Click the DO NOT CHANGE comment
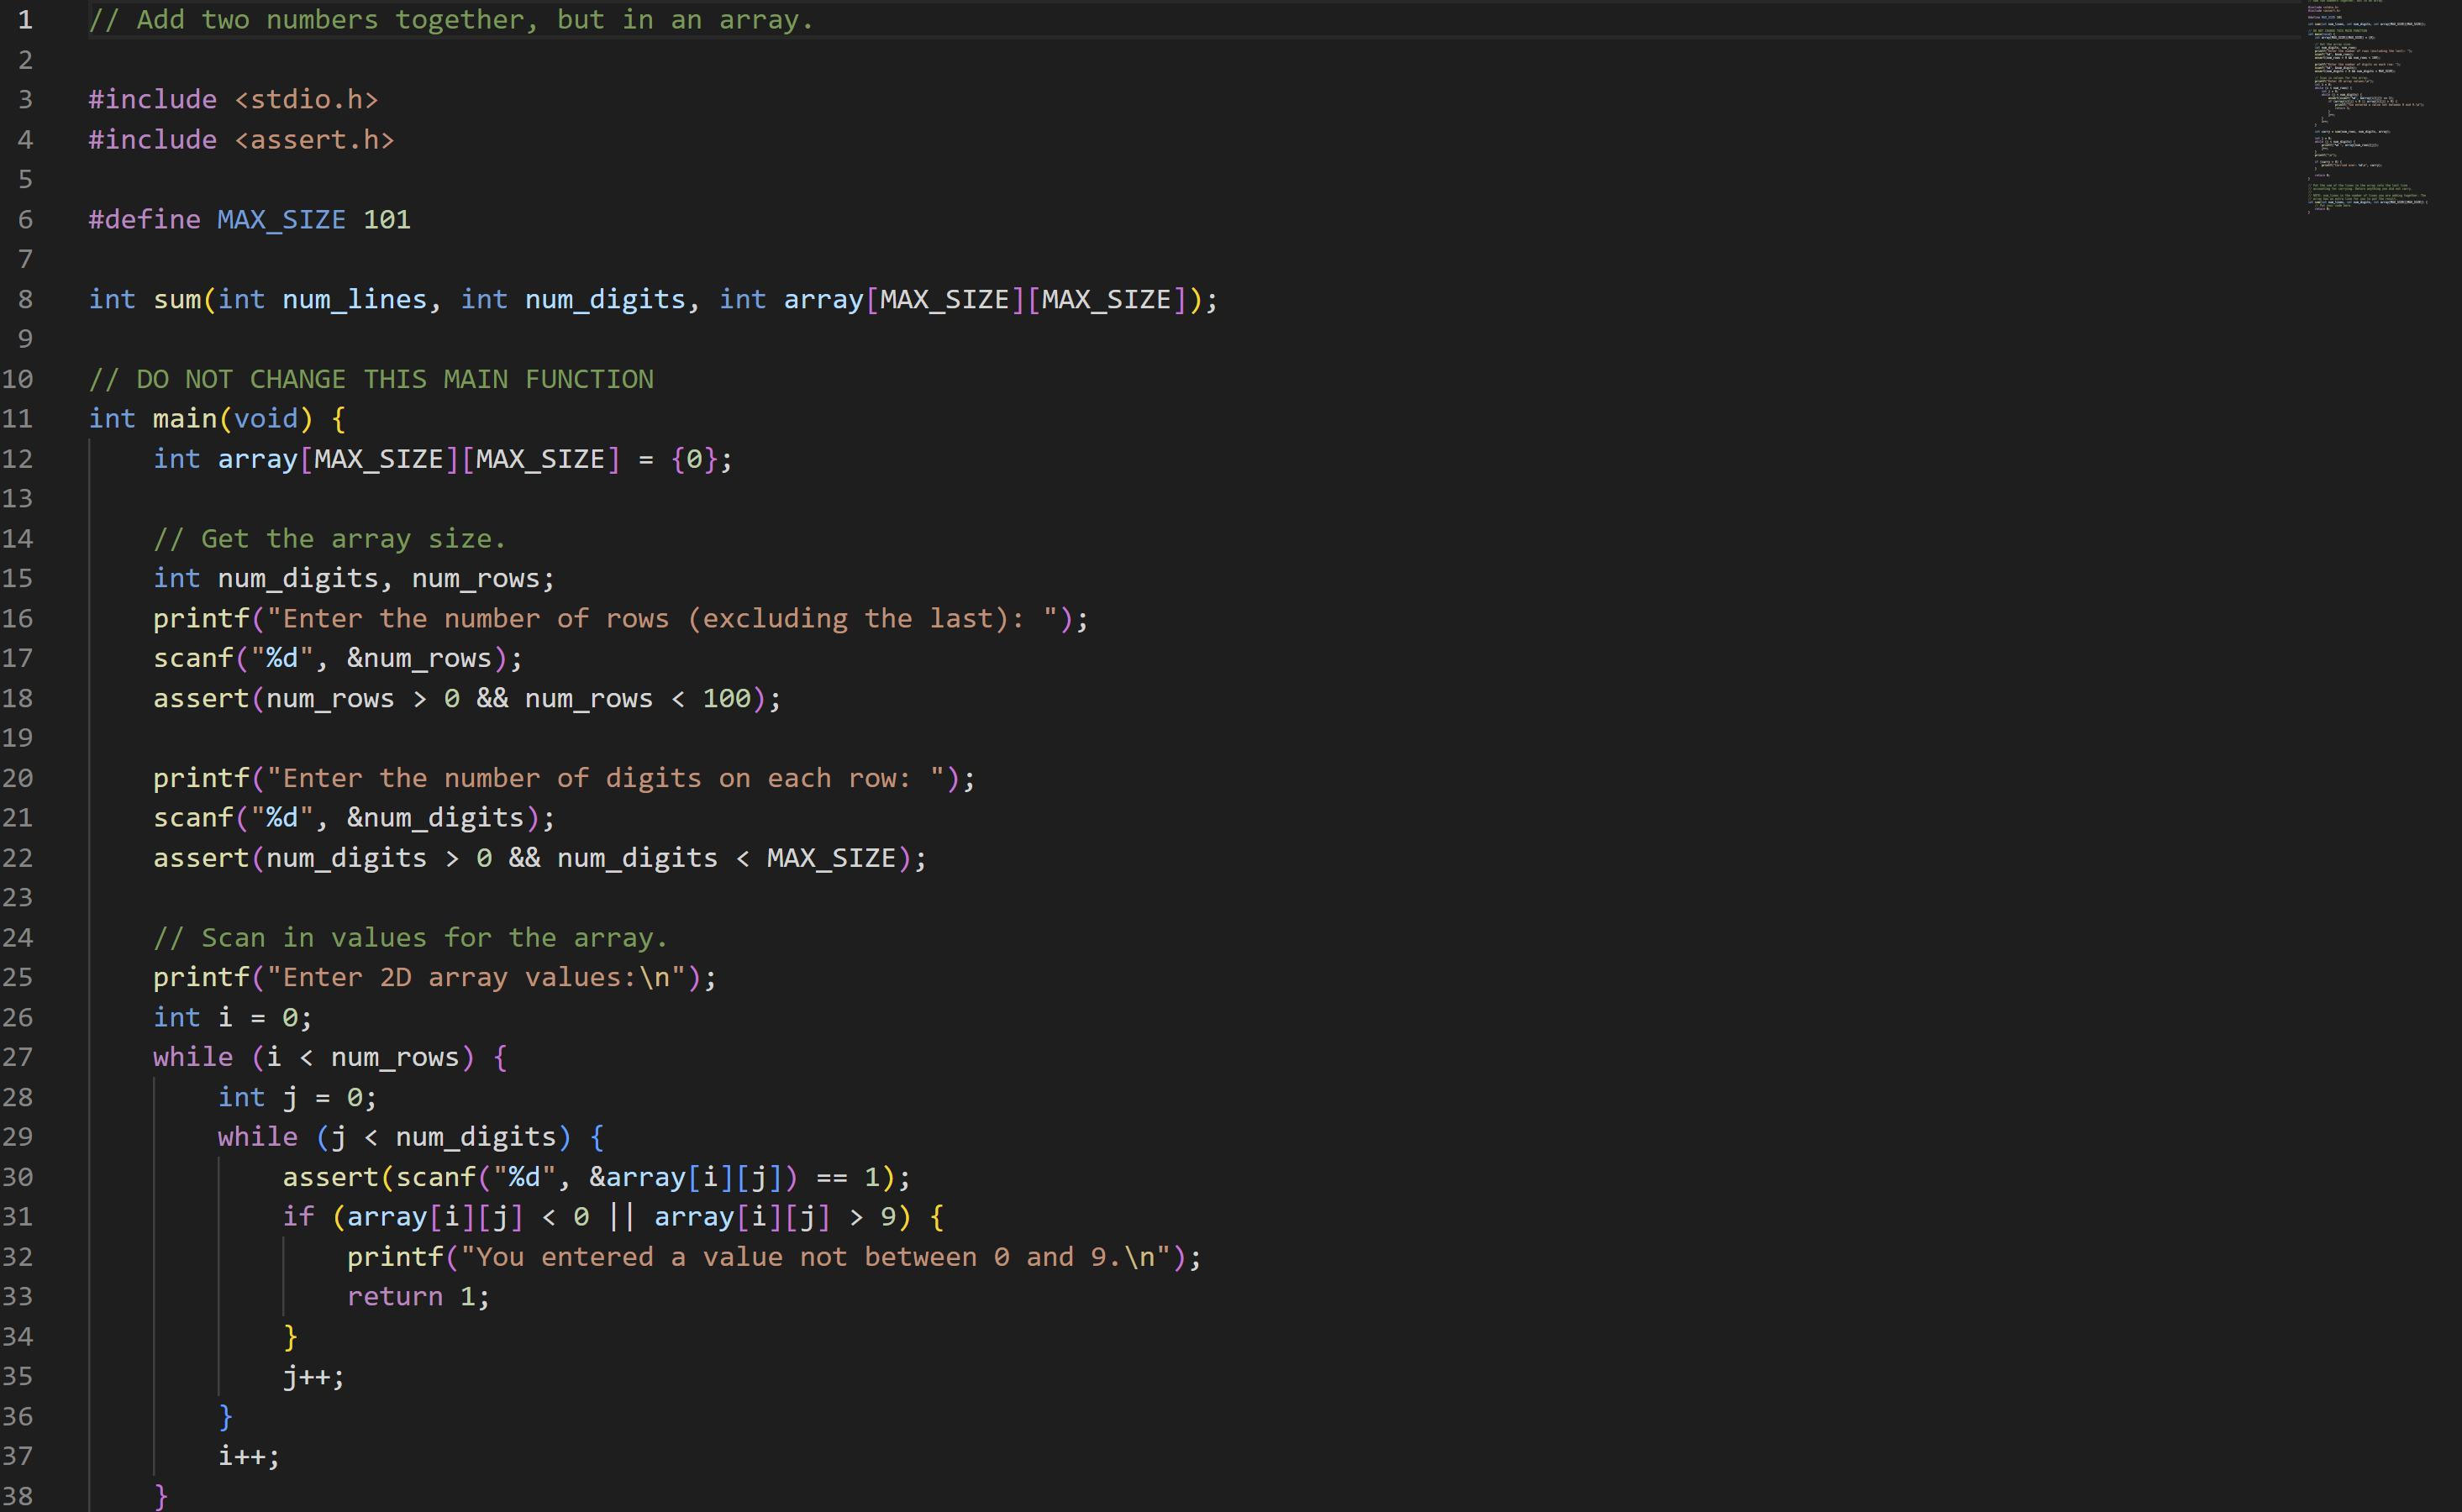This screenshot has width=2462, height=1512. pos(371,378)
